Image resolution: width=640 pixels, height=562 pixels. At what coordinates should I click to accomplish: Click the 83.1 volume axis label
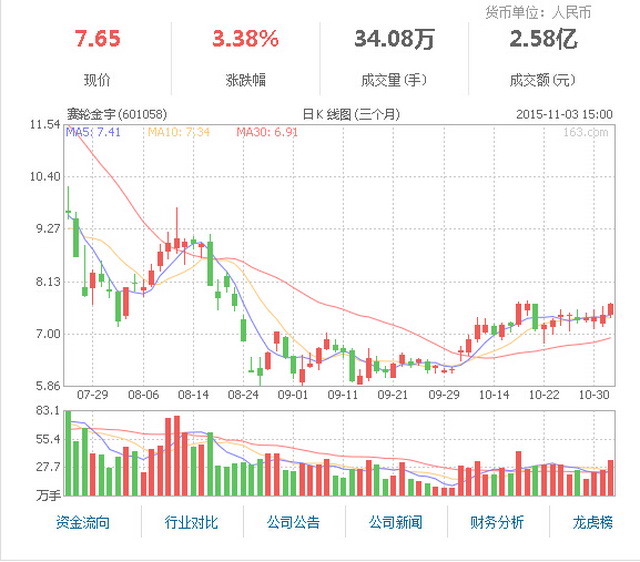(48, 411)
